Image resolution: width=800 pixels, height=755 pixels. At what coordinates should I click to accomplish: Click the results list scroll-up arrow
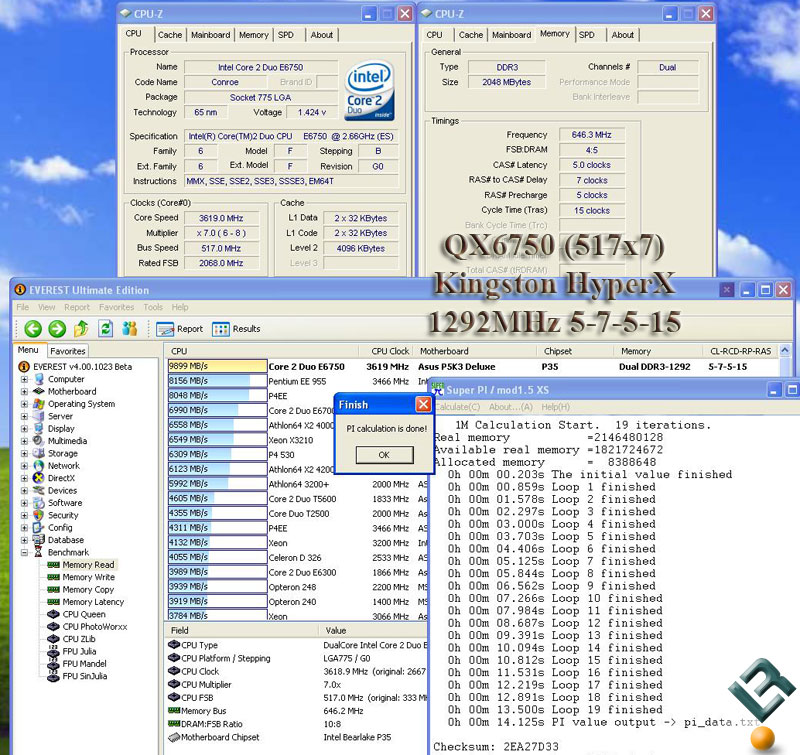coord(785,350)
